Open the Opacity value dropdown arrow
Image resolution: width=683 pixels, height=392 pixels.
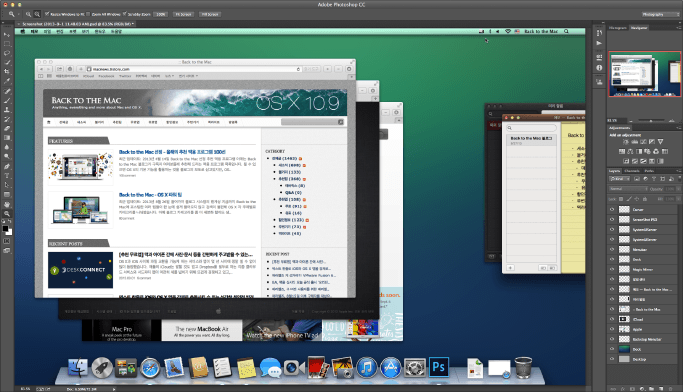(x=679, y=189)
